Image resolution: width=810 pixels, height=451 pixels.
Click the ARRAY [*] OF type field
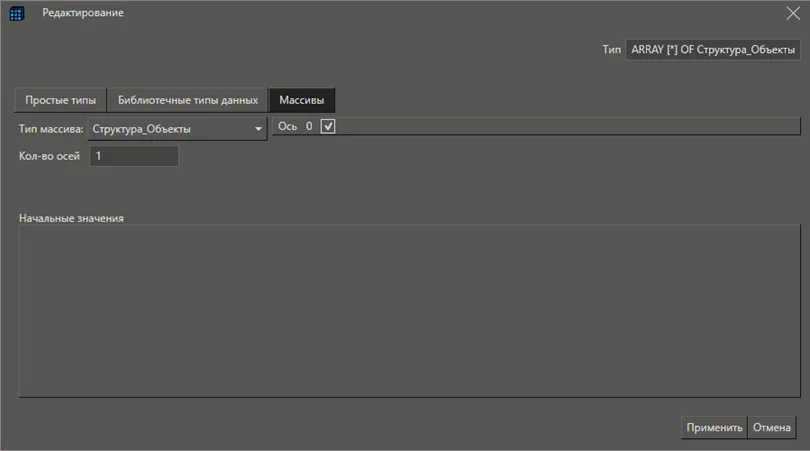pyautogui.click(x=713, y=49)
